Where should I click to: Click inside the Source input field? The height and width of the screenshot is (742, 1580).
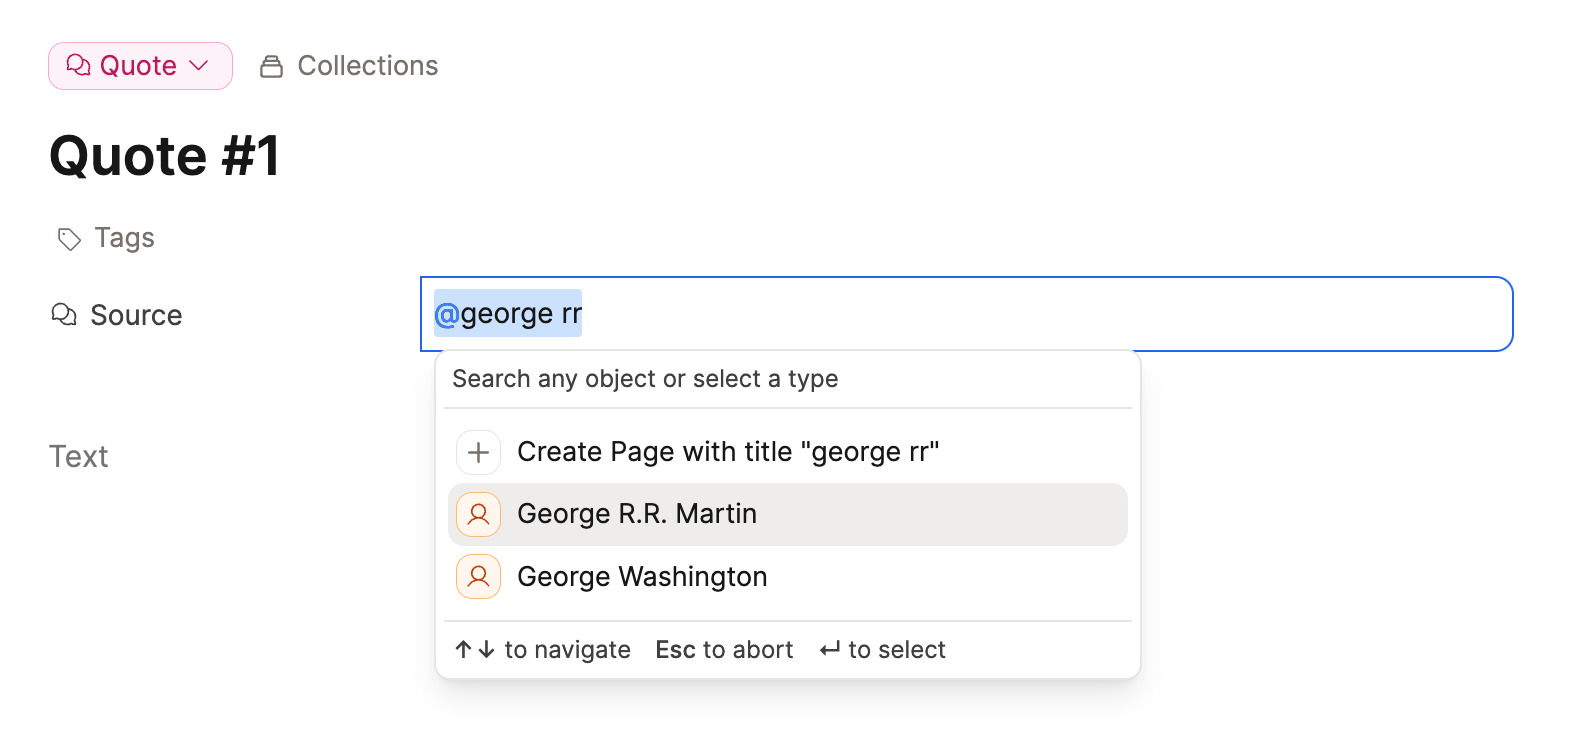1000,314
